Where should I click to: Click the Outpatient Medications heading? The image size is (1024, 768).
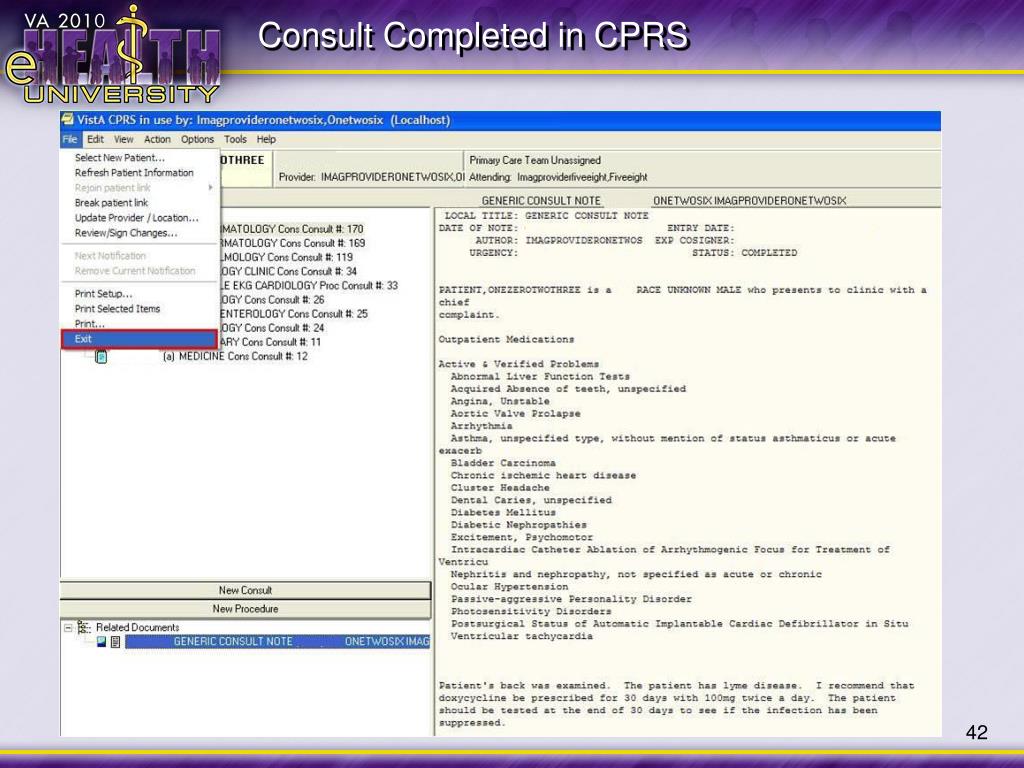(506, 340)
